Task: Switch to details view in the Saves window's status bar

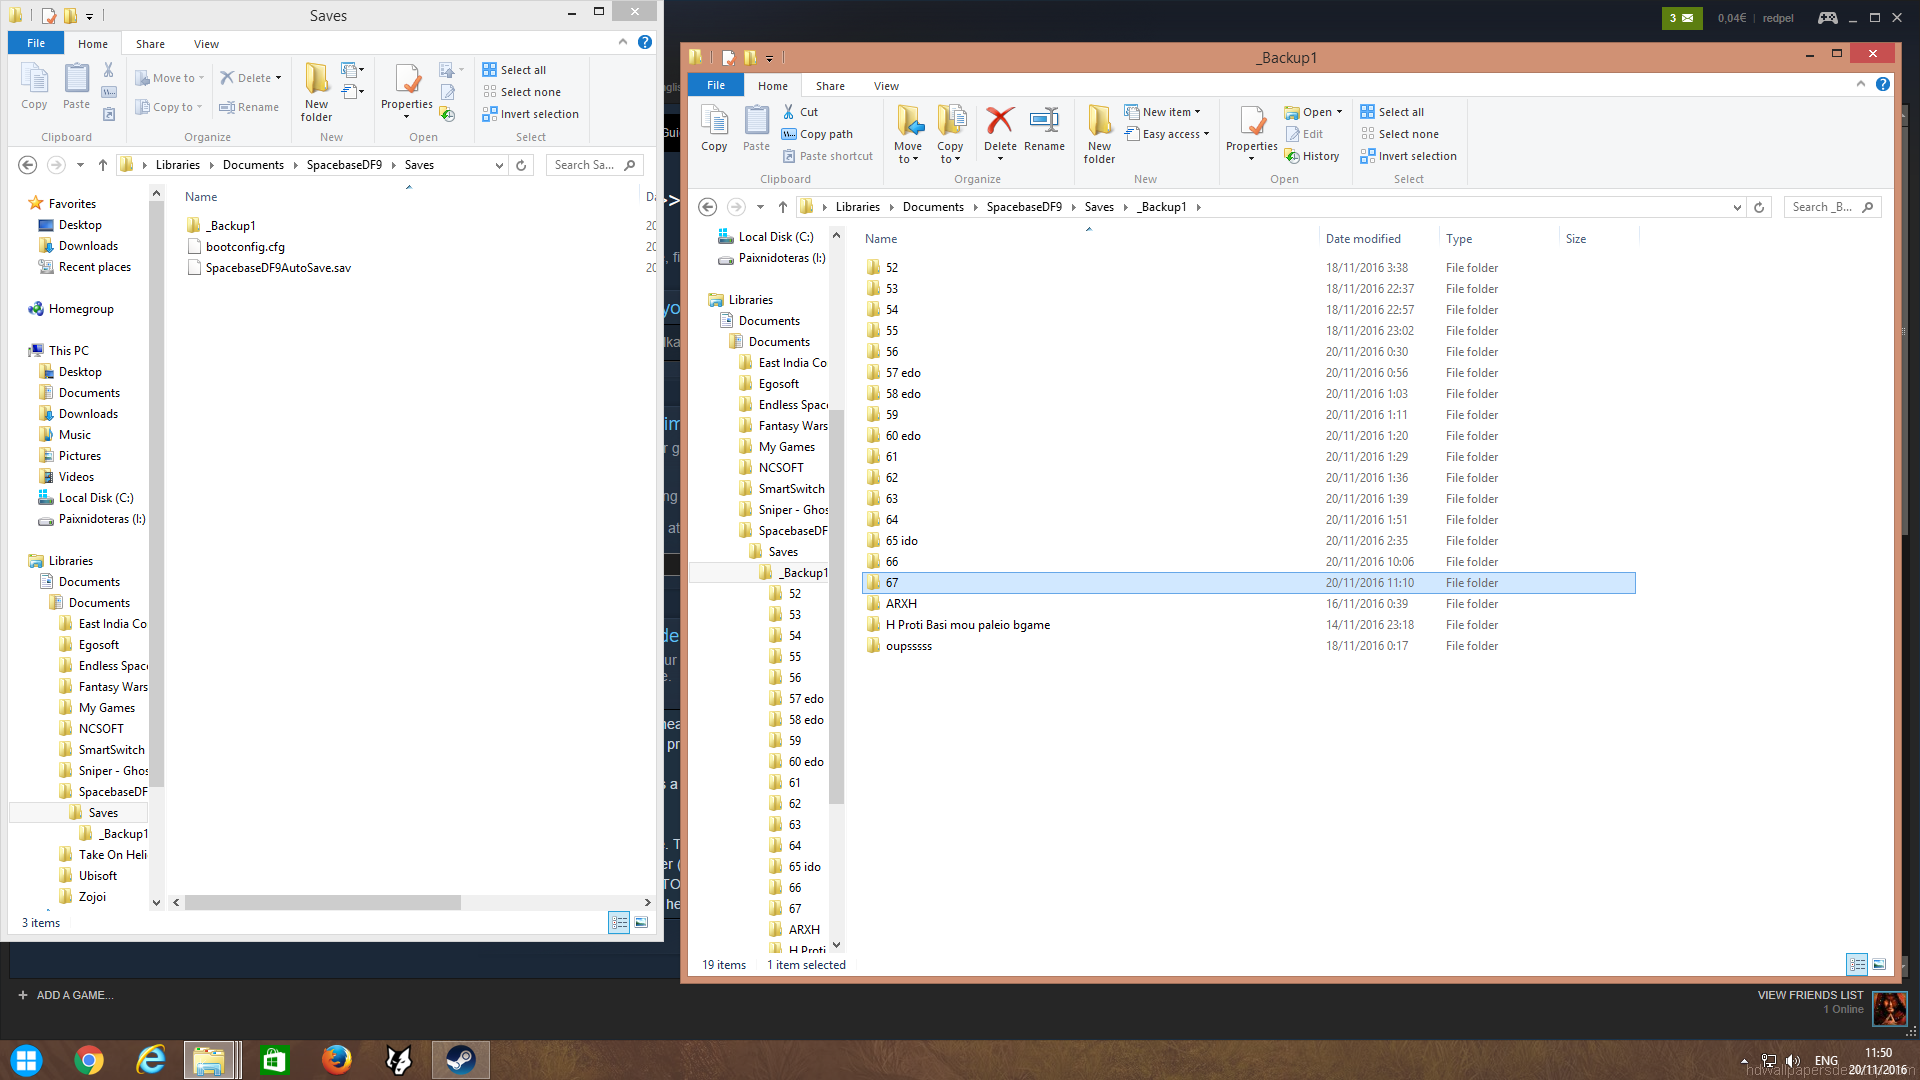Action: coord(619,922)
